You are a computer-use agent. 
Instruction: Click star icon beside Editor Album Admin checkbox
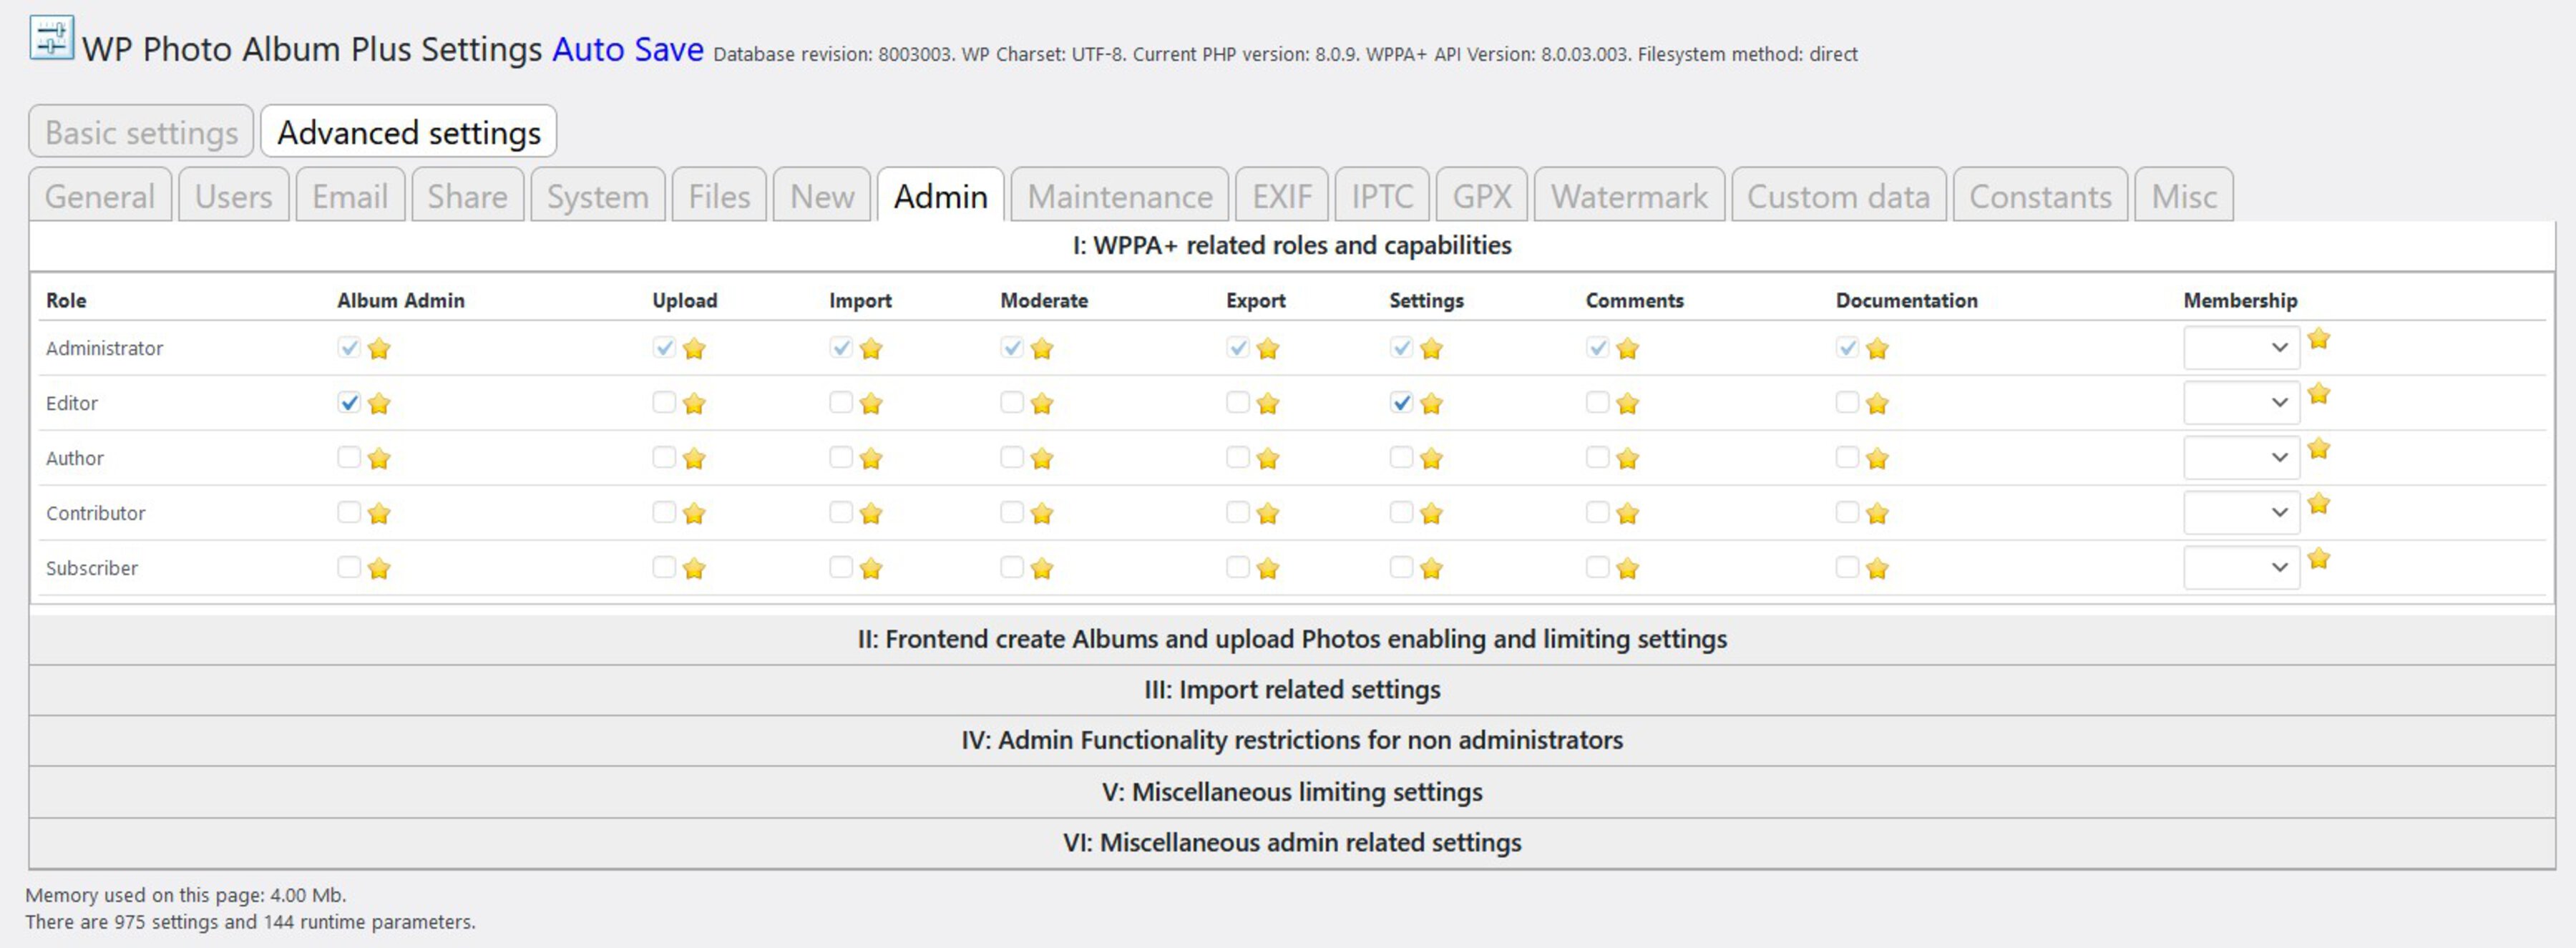[x=379, y=404]
